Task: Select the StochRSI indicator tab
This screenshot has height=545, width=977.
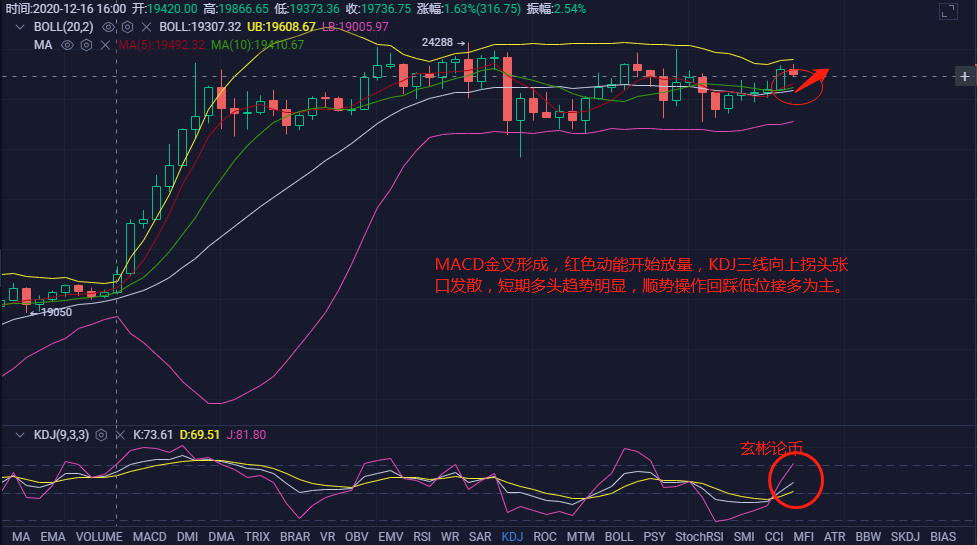Action: pos(699,537)
